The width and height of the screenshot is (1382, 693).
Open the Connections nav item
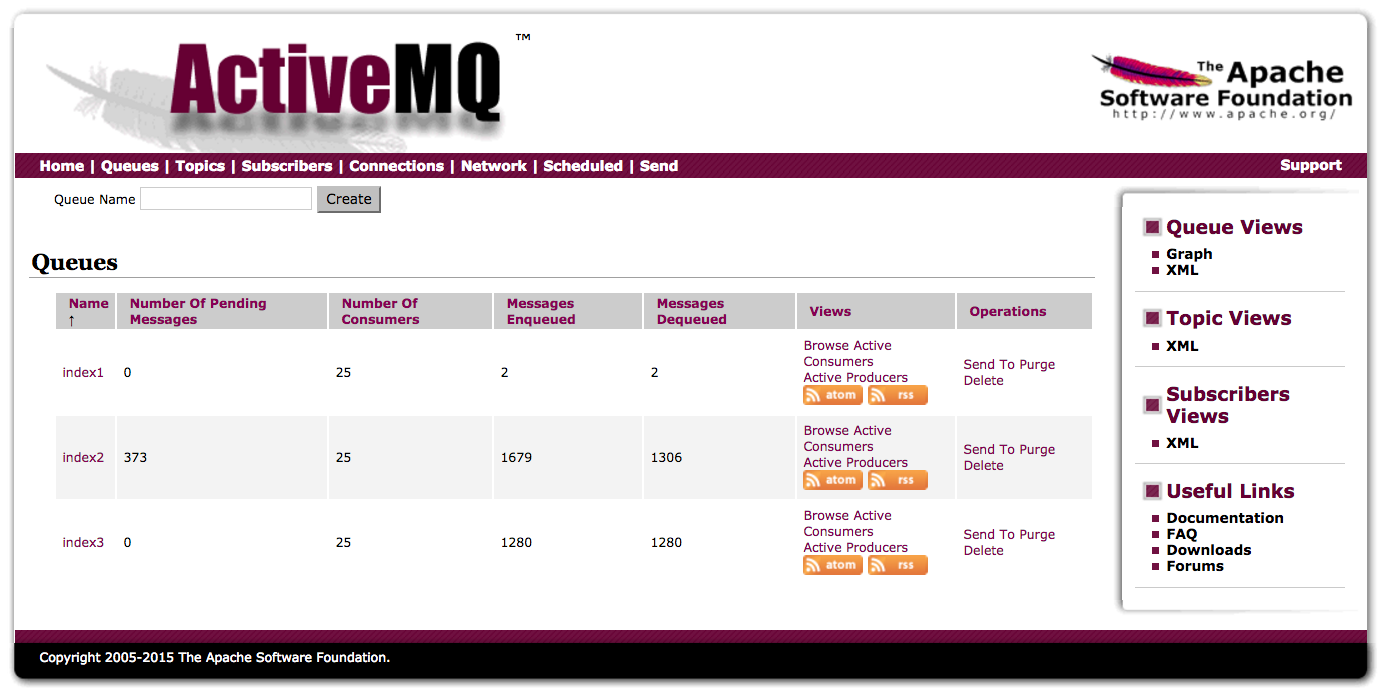coord(396,166)
